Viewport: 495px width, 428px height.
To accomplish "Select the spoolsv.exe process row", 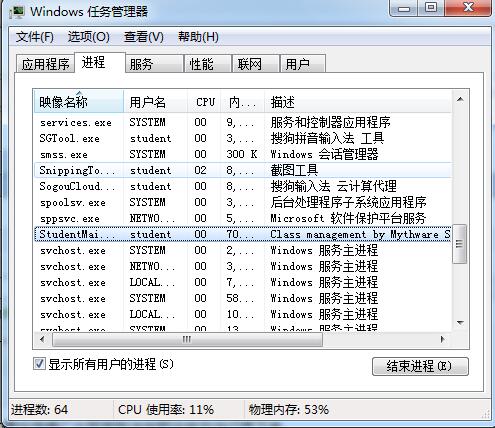I will [243, 202].
